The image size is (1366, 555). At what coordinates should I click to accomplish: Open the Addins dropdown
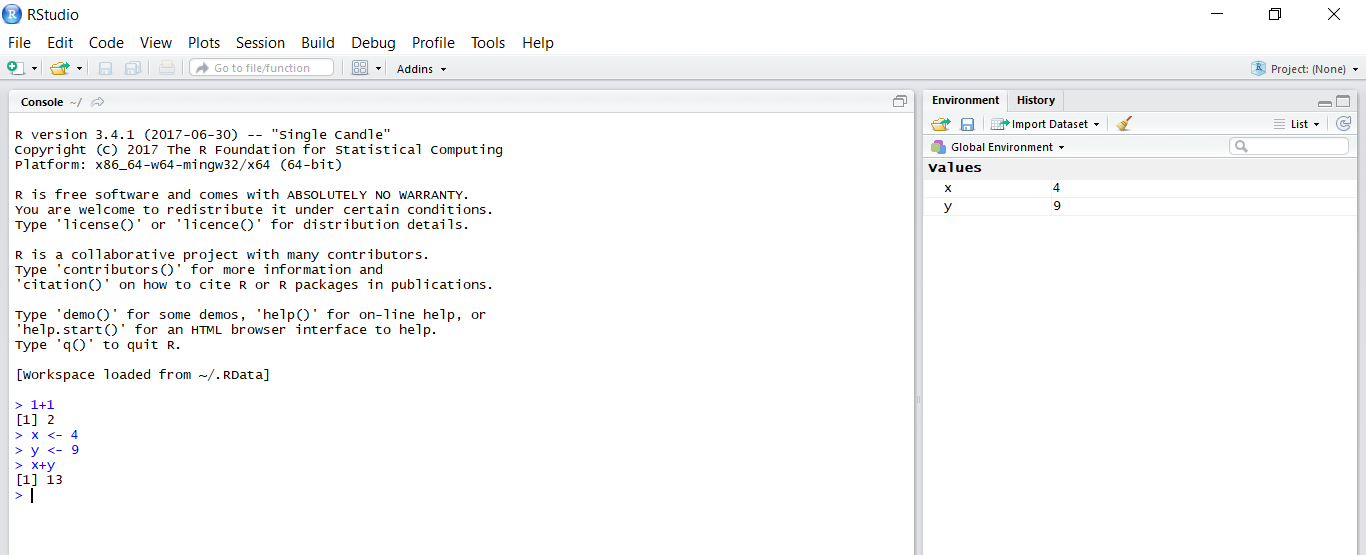click(x=421, y=69)
